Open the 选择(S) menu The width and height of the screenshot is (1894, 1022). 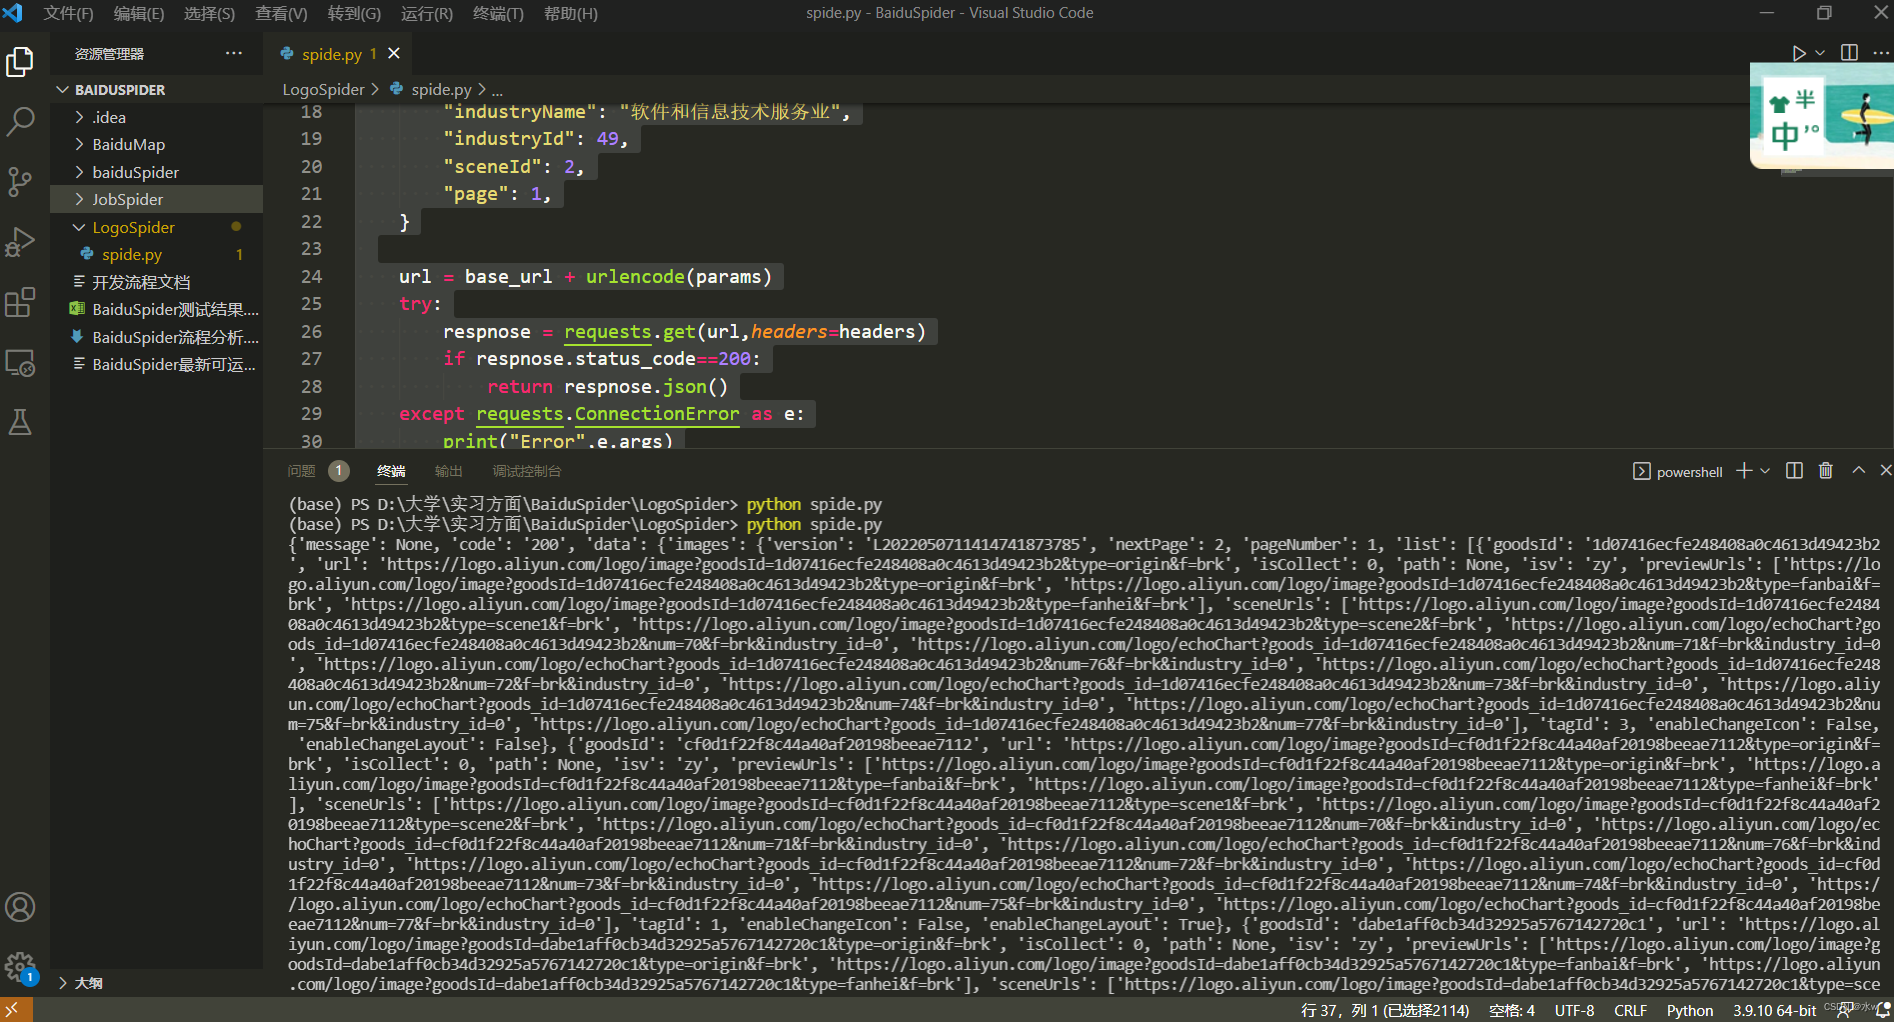(209, 13)
